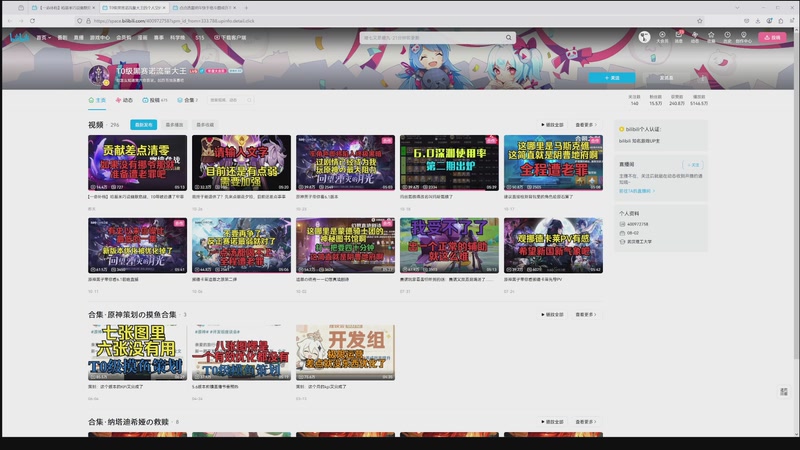This screenshot has width=800, height=450.
Task: Click the browser back arrow
Action: (x=10, y=21)
